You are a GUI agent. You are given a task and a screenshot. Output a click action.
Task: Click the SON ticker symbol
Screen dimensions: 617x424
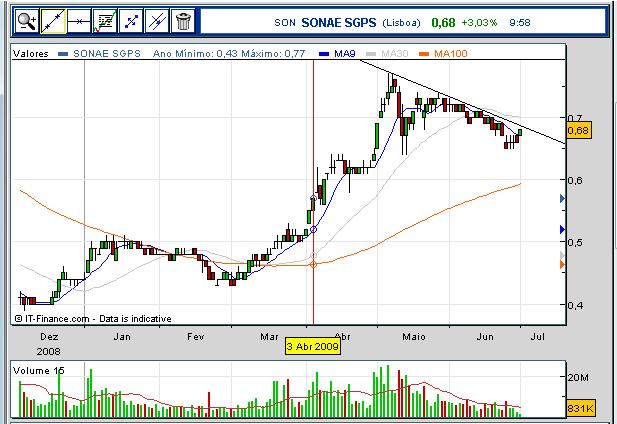pyautogui.click(x=285, y=23)
